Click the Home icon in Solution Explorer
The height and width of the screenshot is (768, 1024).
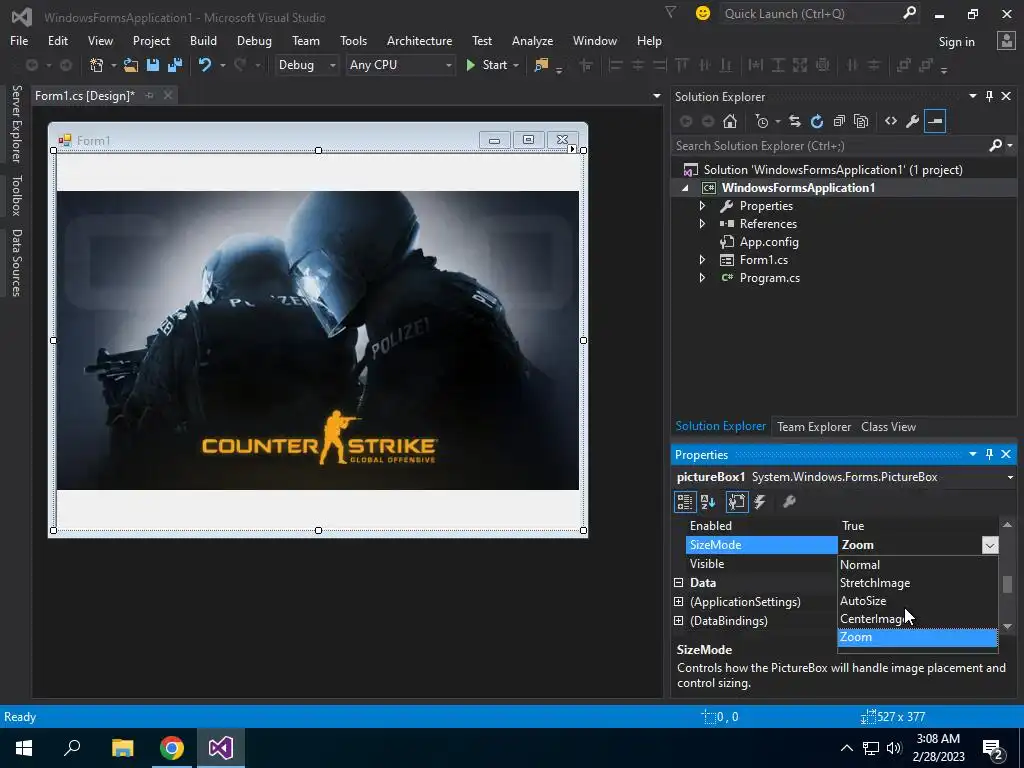click(x=730, y=121)
